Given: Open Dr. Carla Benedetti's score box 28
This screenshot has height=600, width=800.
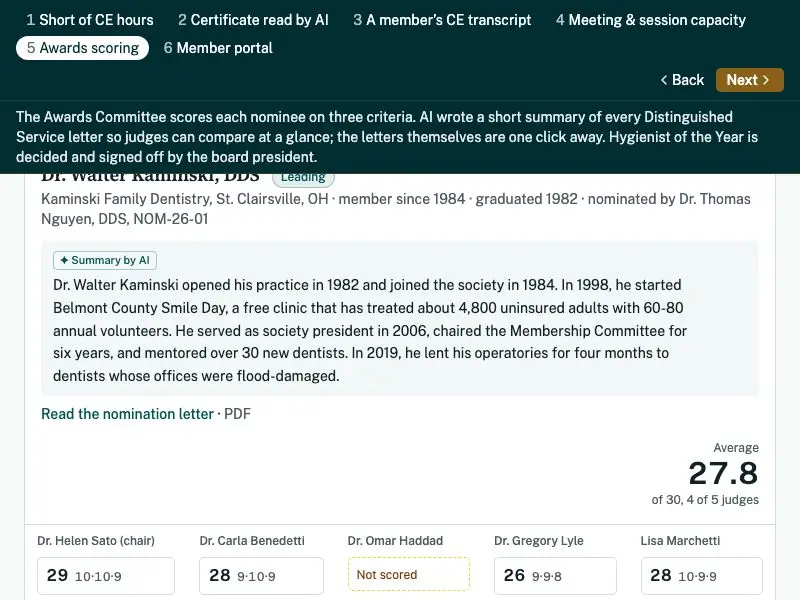Looking at the screenshot, I should [x=261, y=576].
